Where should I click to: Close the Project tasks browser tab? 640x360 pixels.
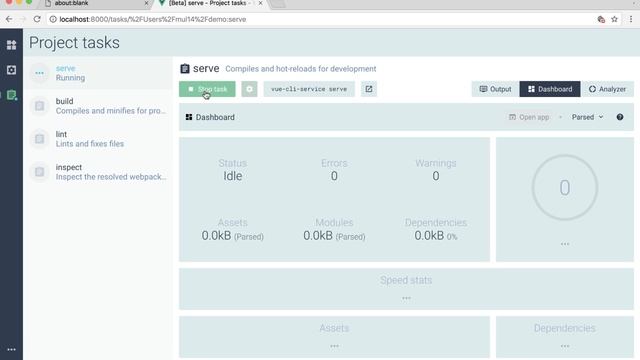coord(260,3)
